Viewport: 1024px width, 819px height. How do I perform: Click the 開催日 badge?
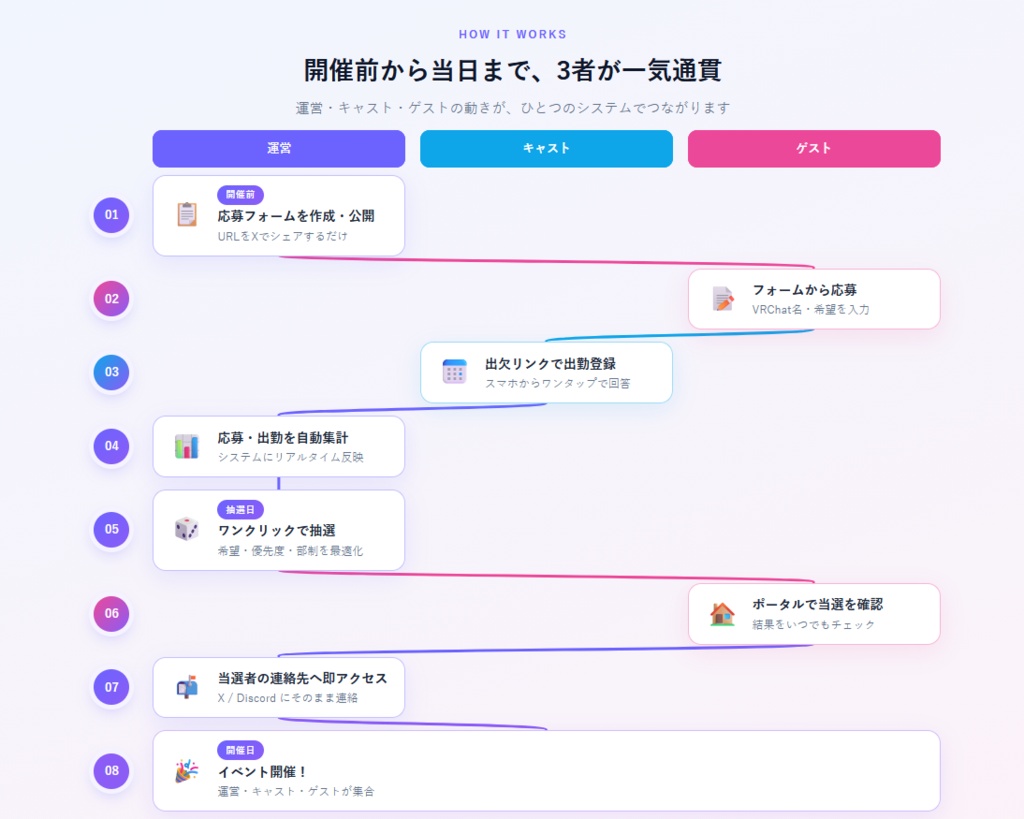240,750
